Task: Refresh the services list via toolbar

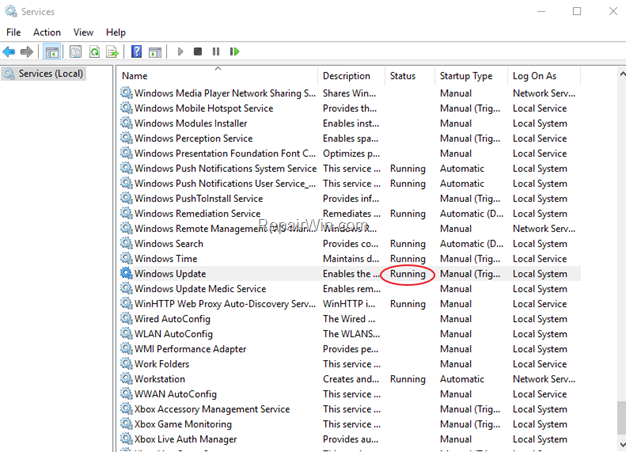Action: (95, 52)
